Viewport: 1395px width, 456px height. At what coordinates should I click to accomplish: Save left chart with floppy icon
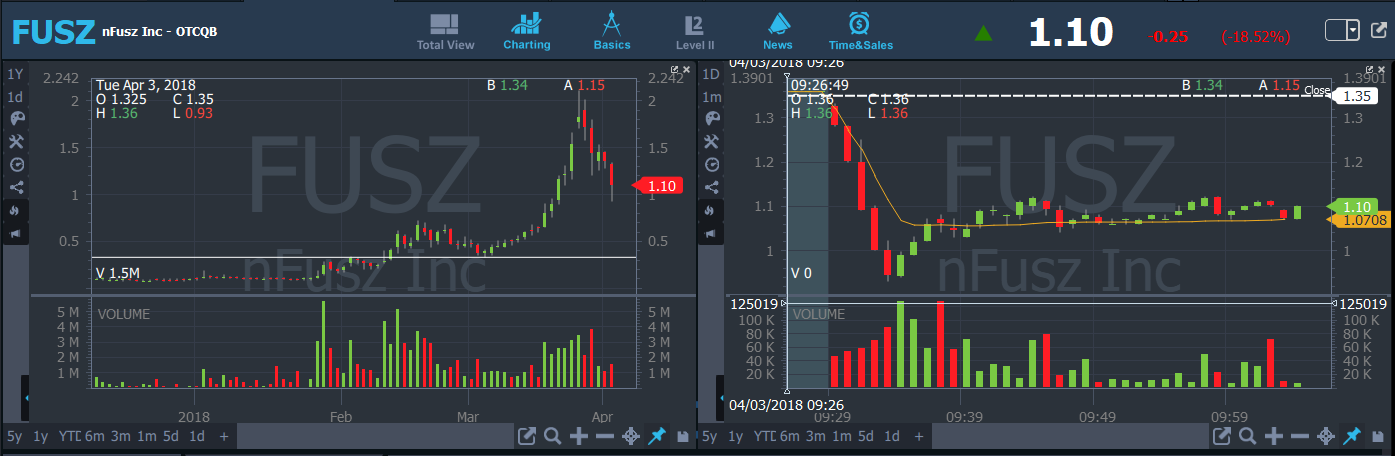[x=683, y=437]
